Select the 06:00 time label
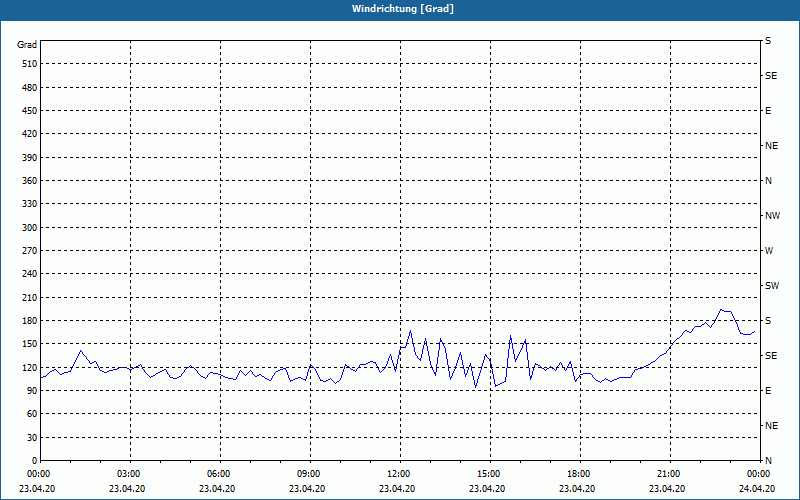The height and width of the screenshot is (500, 800). point(220,474)
